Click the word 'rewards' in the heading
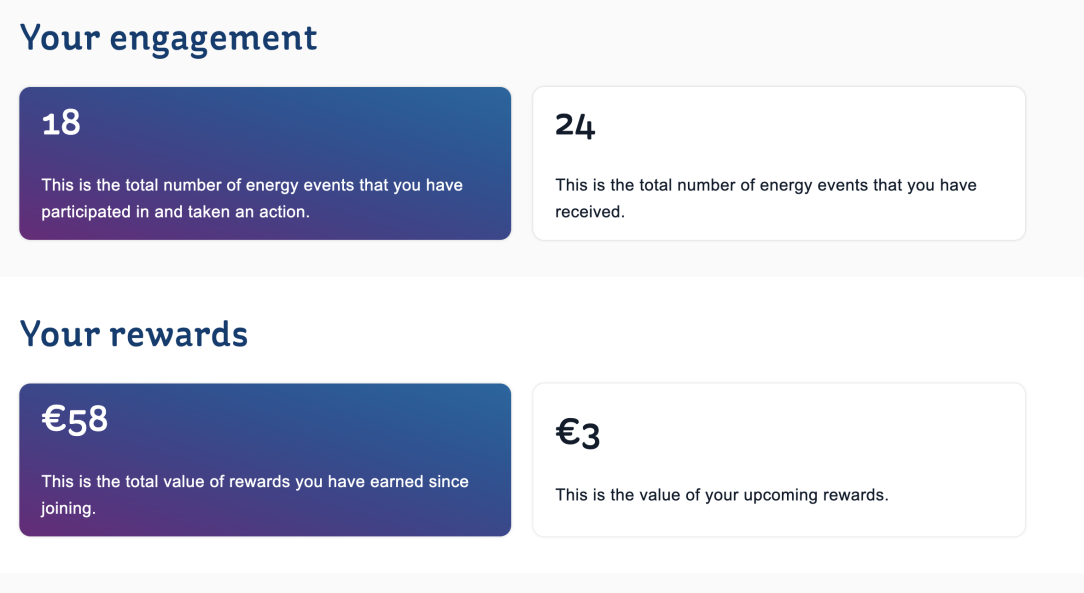 pyautogui.click(x=178, y=334)
